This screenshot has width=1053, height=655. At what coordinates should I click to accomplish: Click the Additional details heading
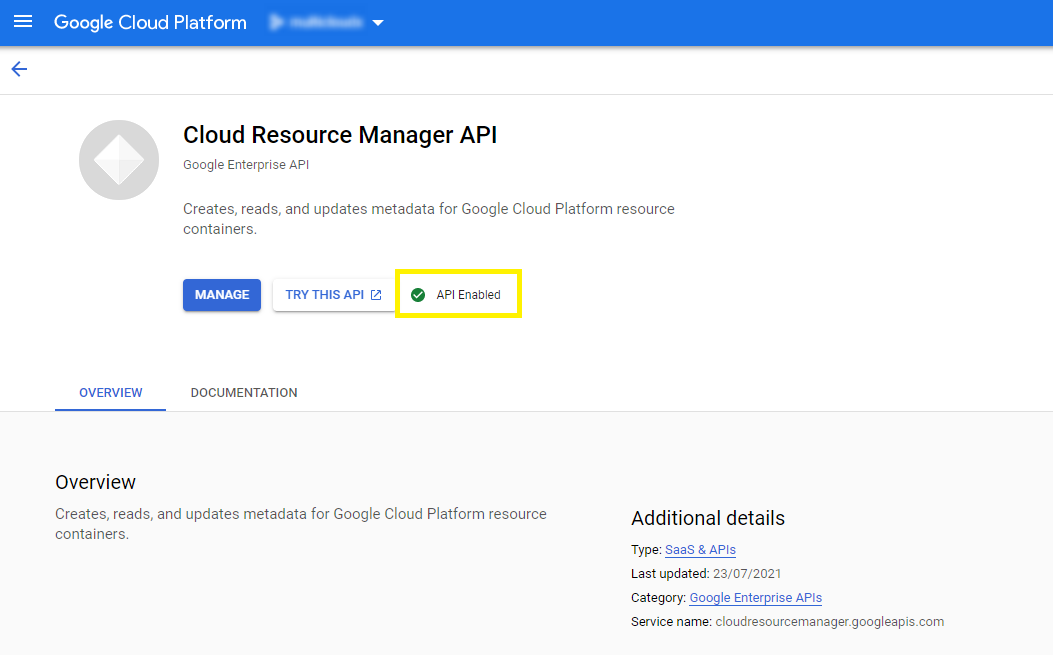click(708, 518)
